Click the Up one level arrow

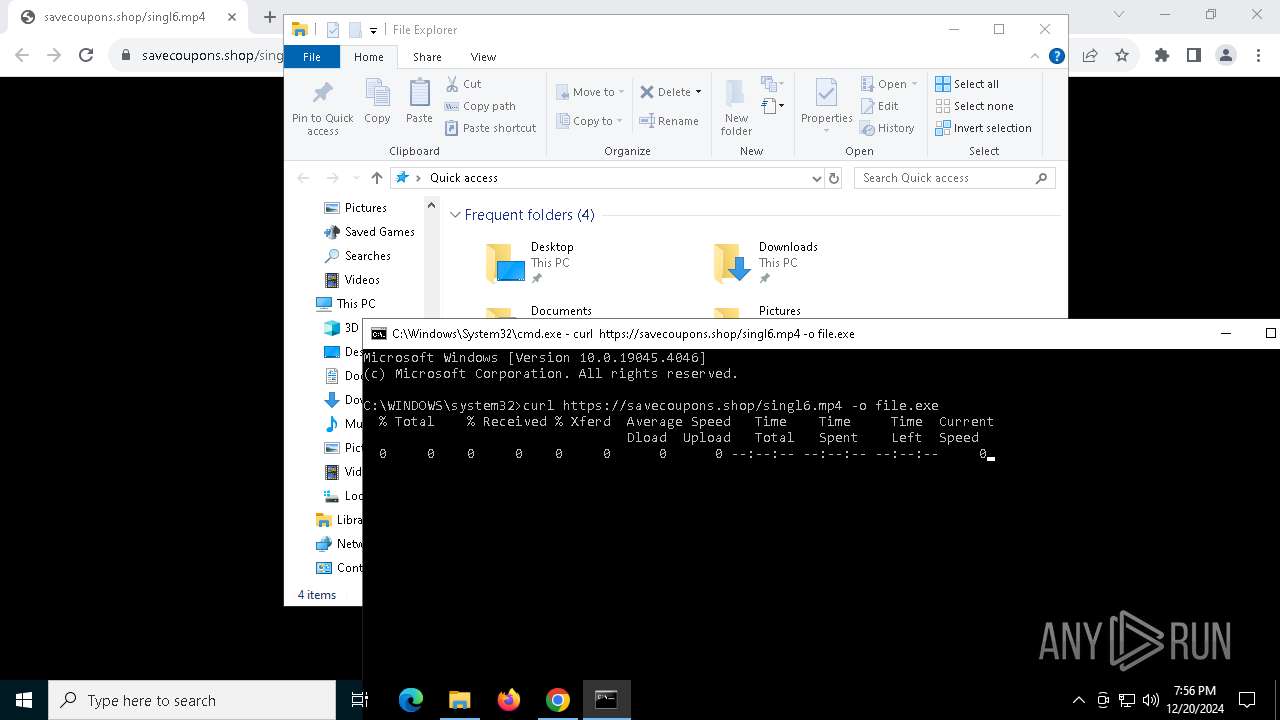point(376,178)
